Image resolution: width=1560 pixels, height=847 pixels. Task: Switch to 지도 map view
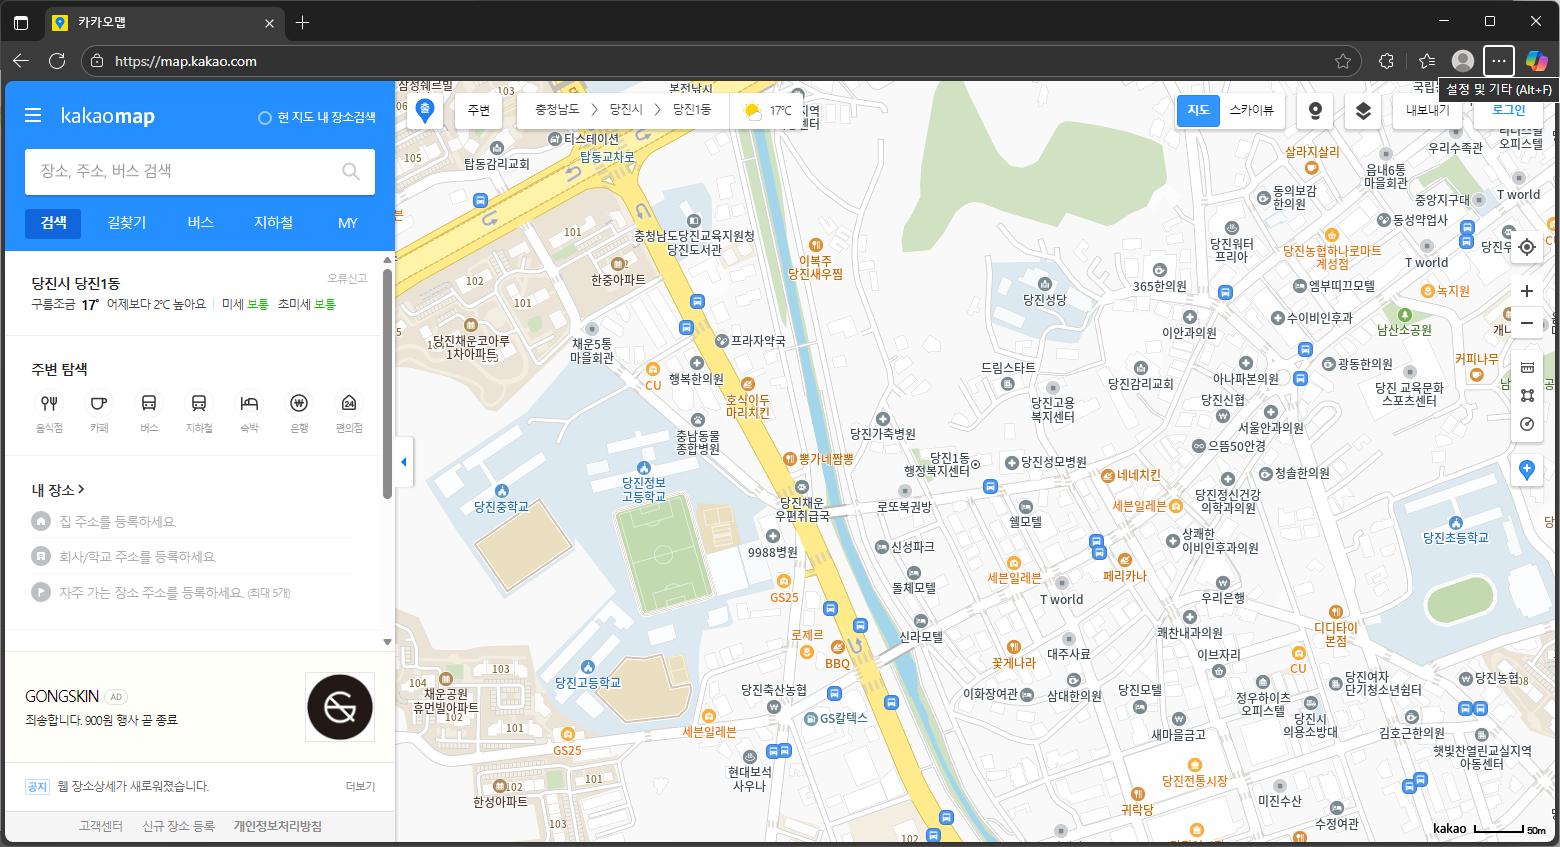[1199, 110]
